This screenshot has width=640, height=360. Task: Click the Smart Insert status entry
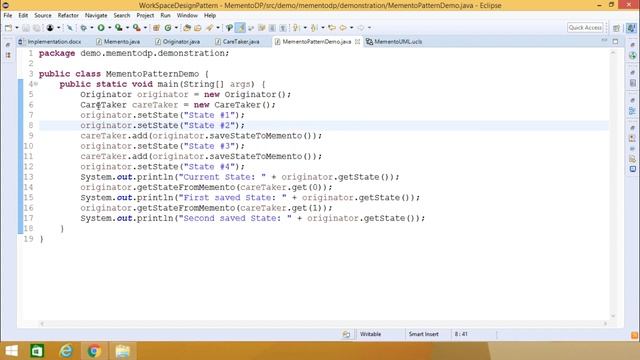424,334
